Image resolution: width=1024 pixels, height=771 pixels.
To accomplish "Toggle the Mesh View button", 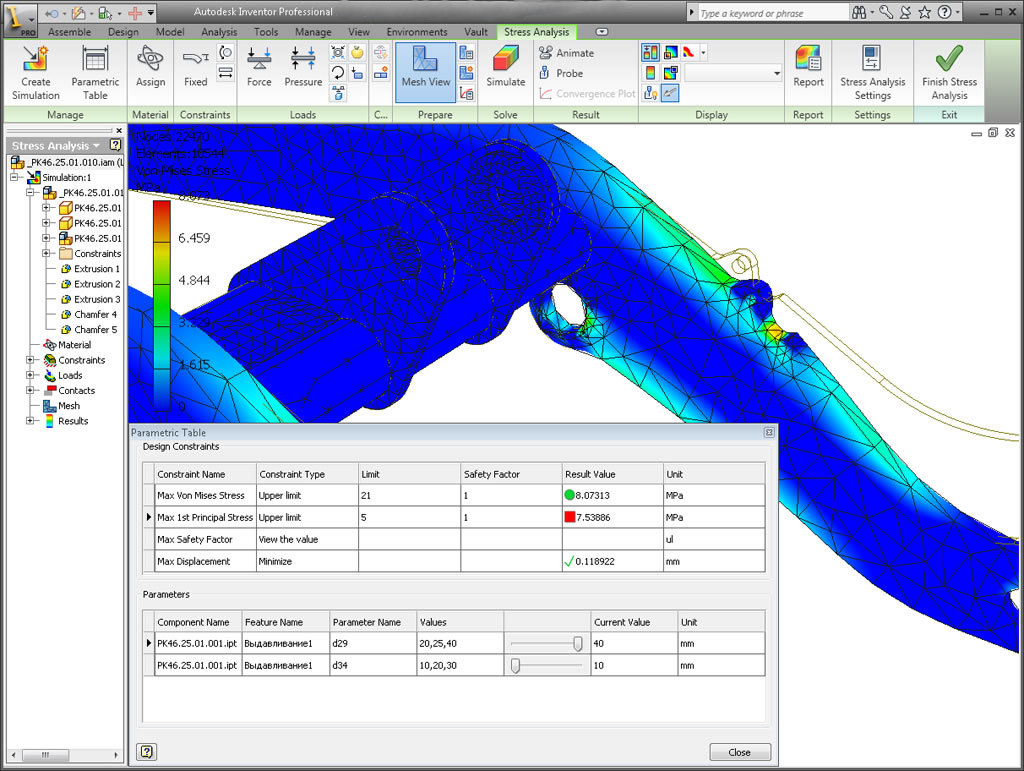I will pyautogui.click(x=426, y=72).
